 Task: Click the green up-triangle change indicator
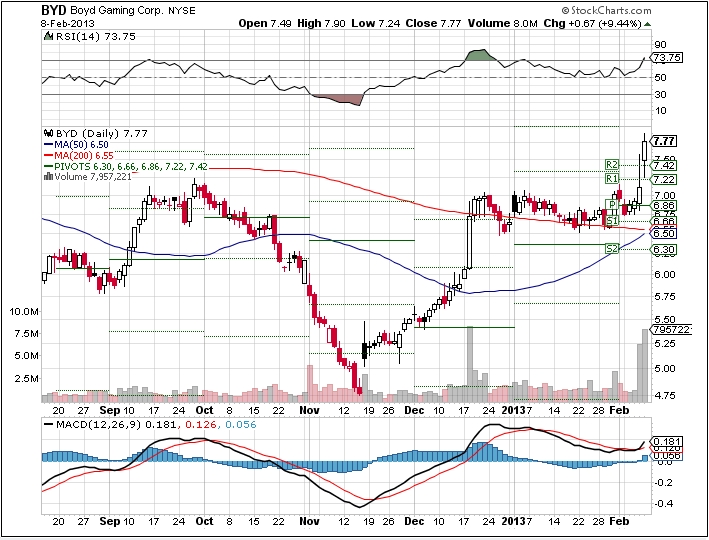point(648,24)
